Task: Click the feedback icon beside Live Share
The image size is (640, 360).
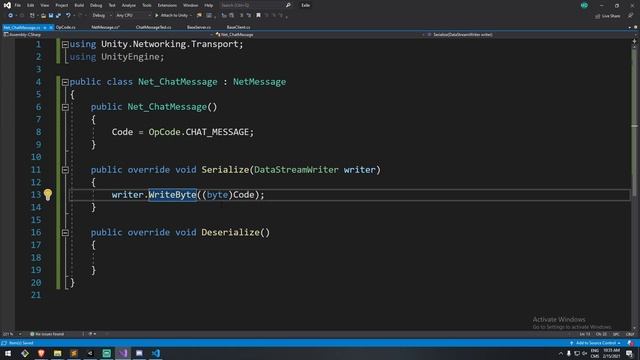Action: point(631,16)
